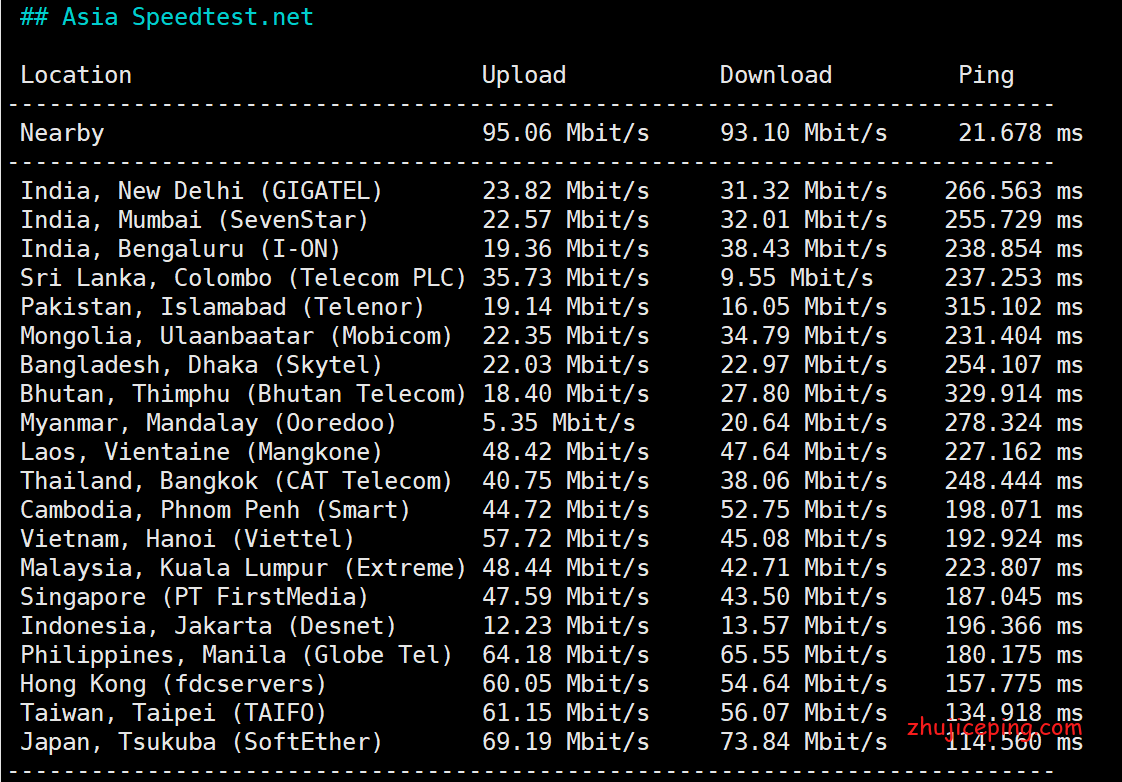Click Phnom Penh upload 44.72 Mbit/s
1122x782 pixels.
[x=565, y=509]
